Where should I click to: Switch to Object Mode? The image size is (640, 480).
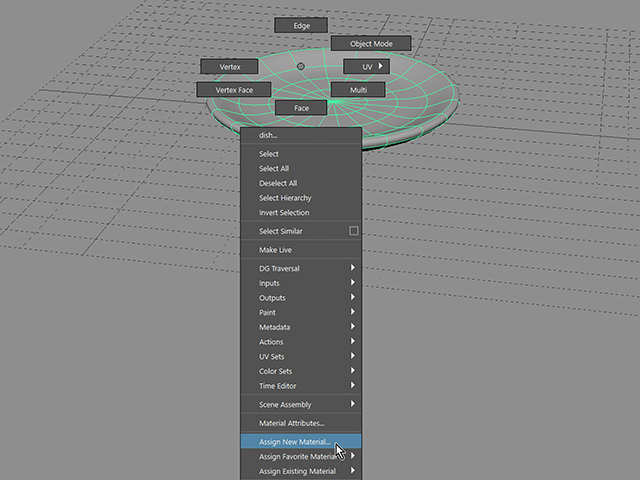371,44
